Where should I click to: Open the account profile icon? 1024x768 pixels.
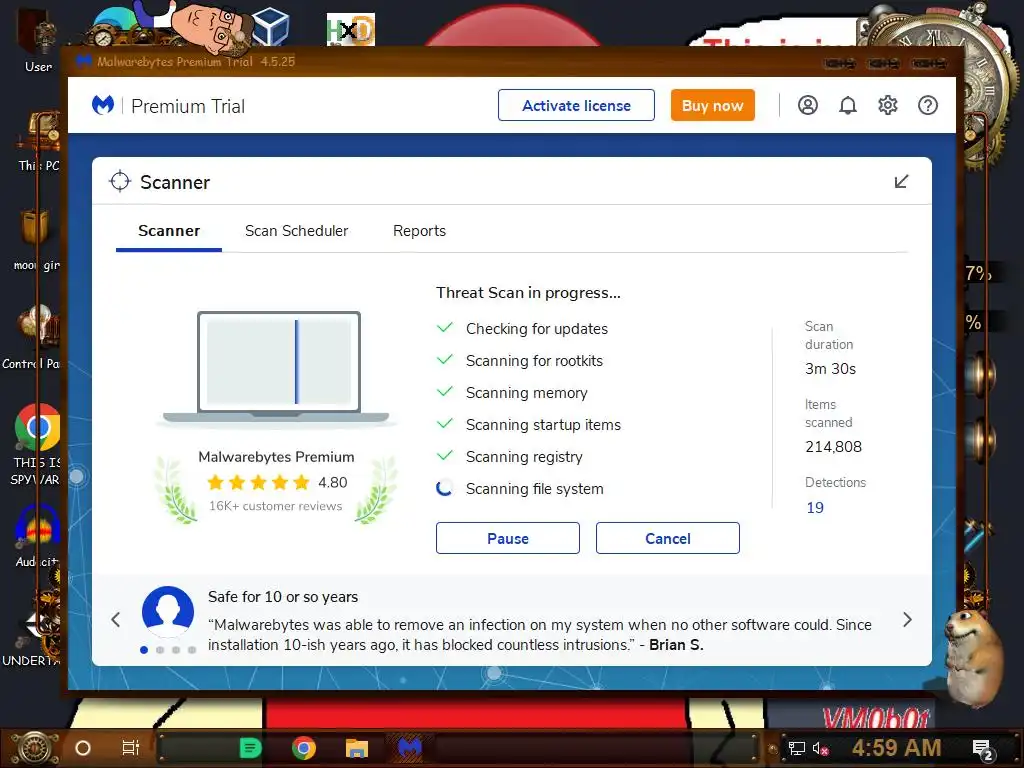[807, 105]
